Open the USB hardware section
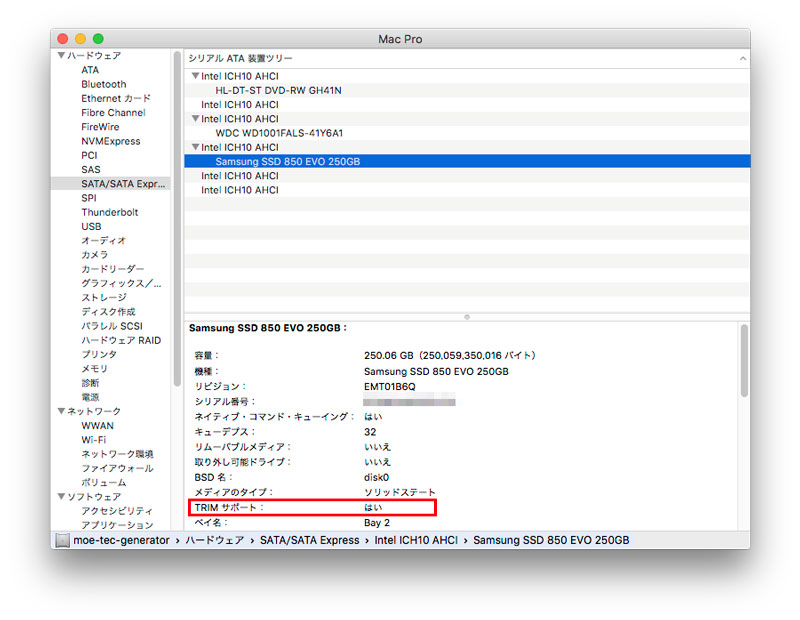 pos(87,226)
